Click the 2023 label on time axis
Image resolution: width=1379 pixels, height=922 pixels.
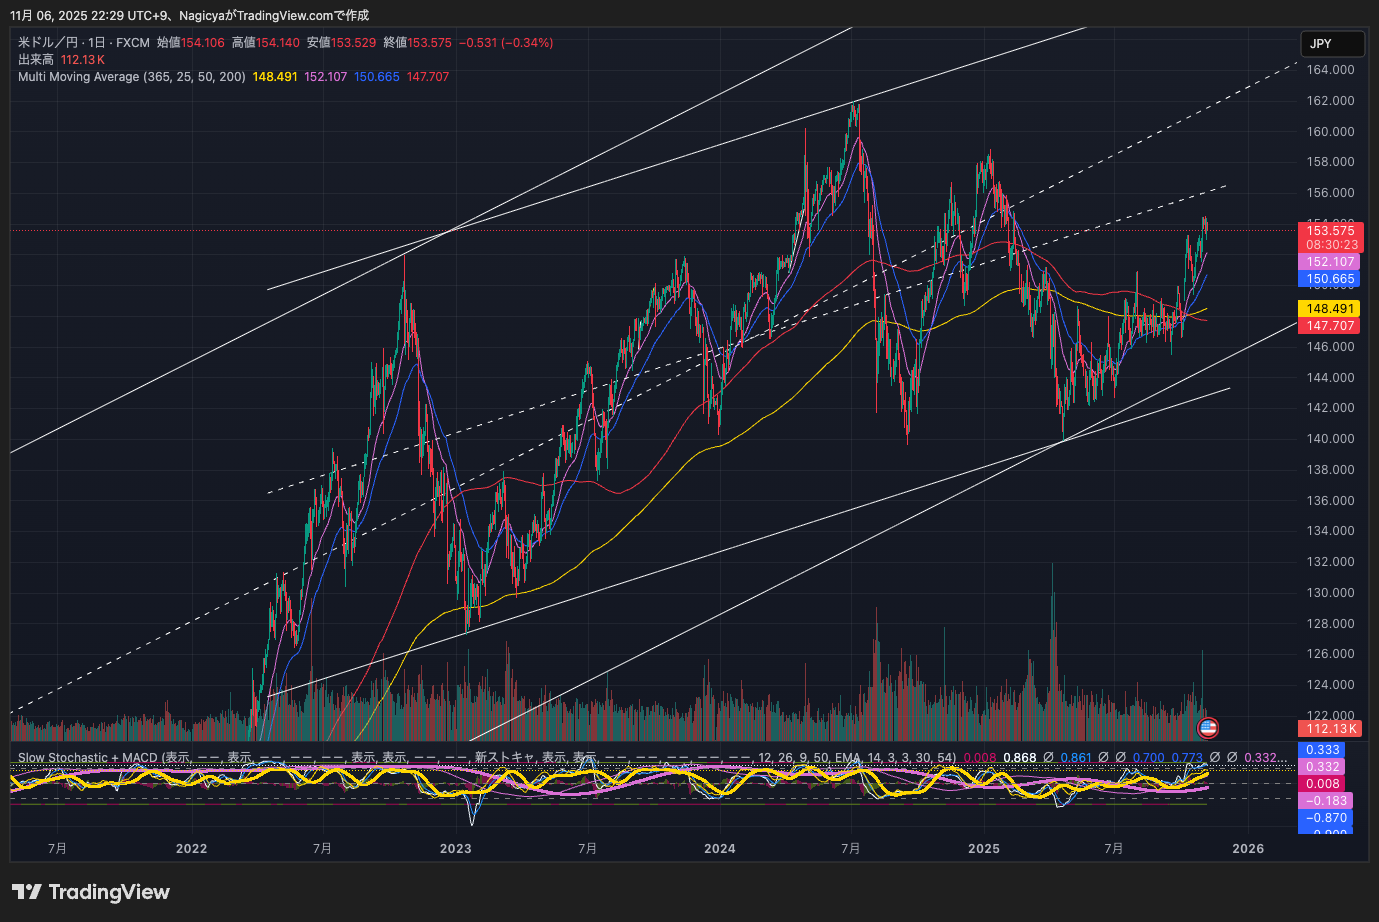(455, 849)
